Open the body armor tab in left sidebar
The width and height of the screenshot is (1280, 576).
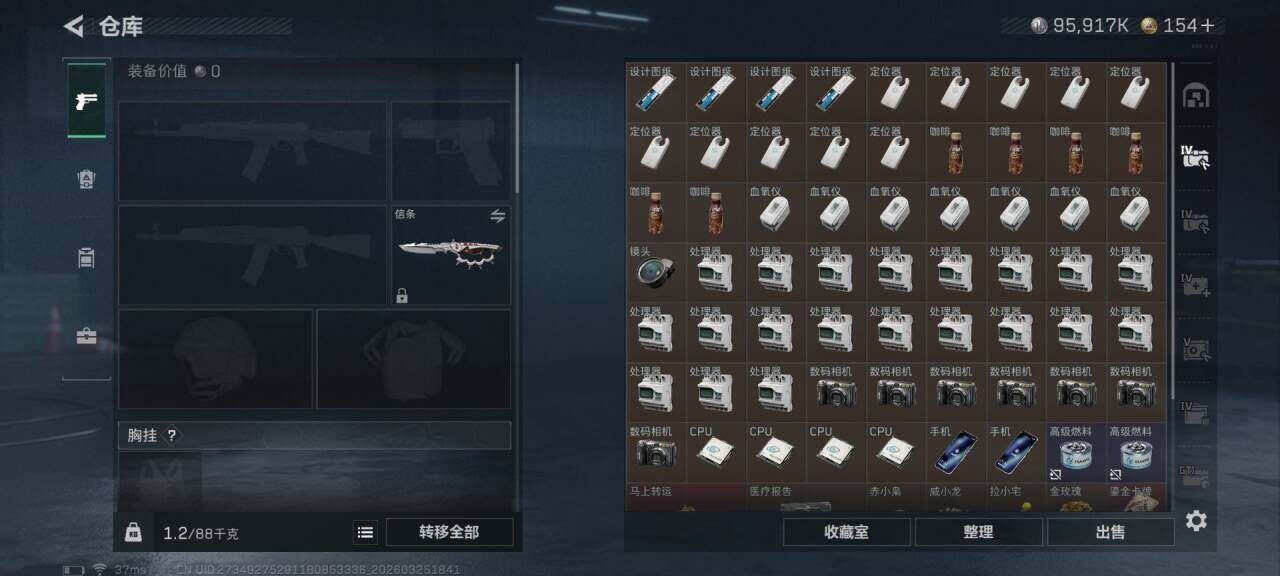(x=87, y=179)
